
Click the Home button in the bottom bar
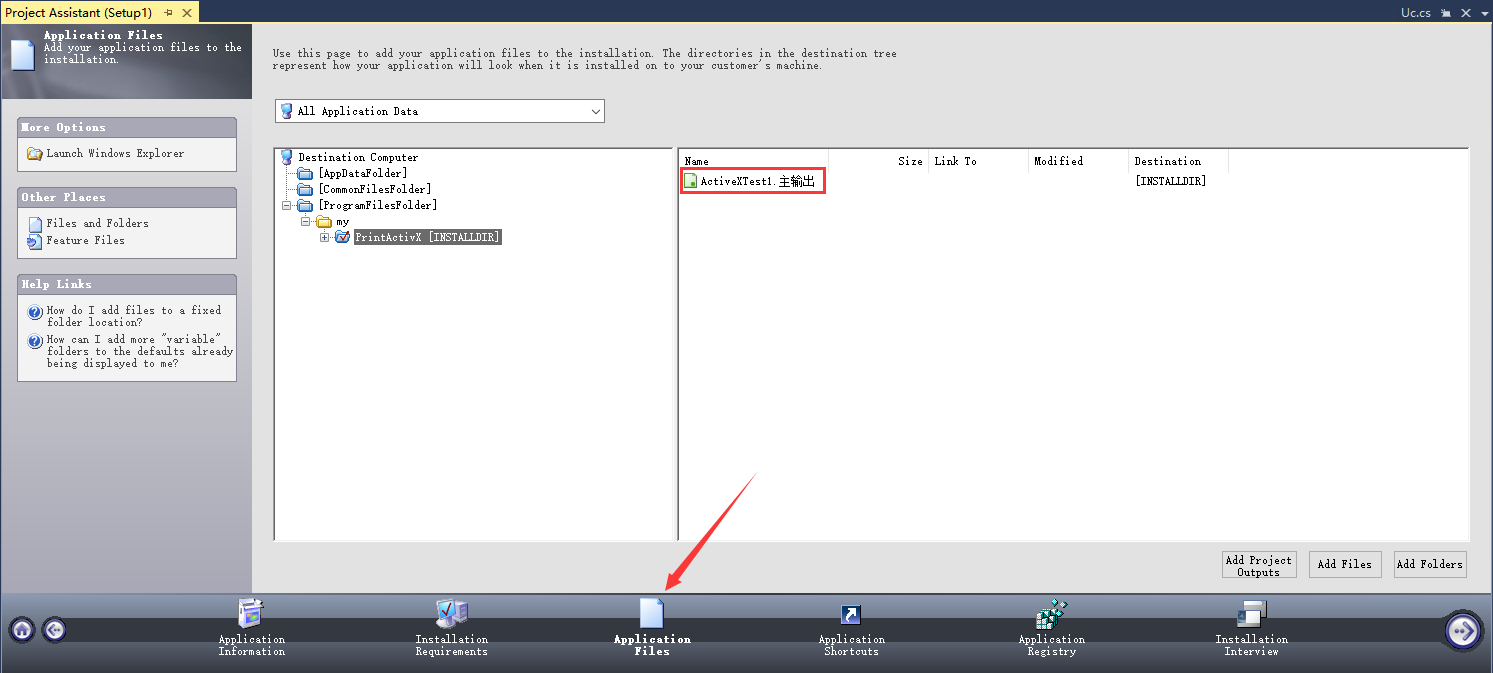click(x=22, y=630)
